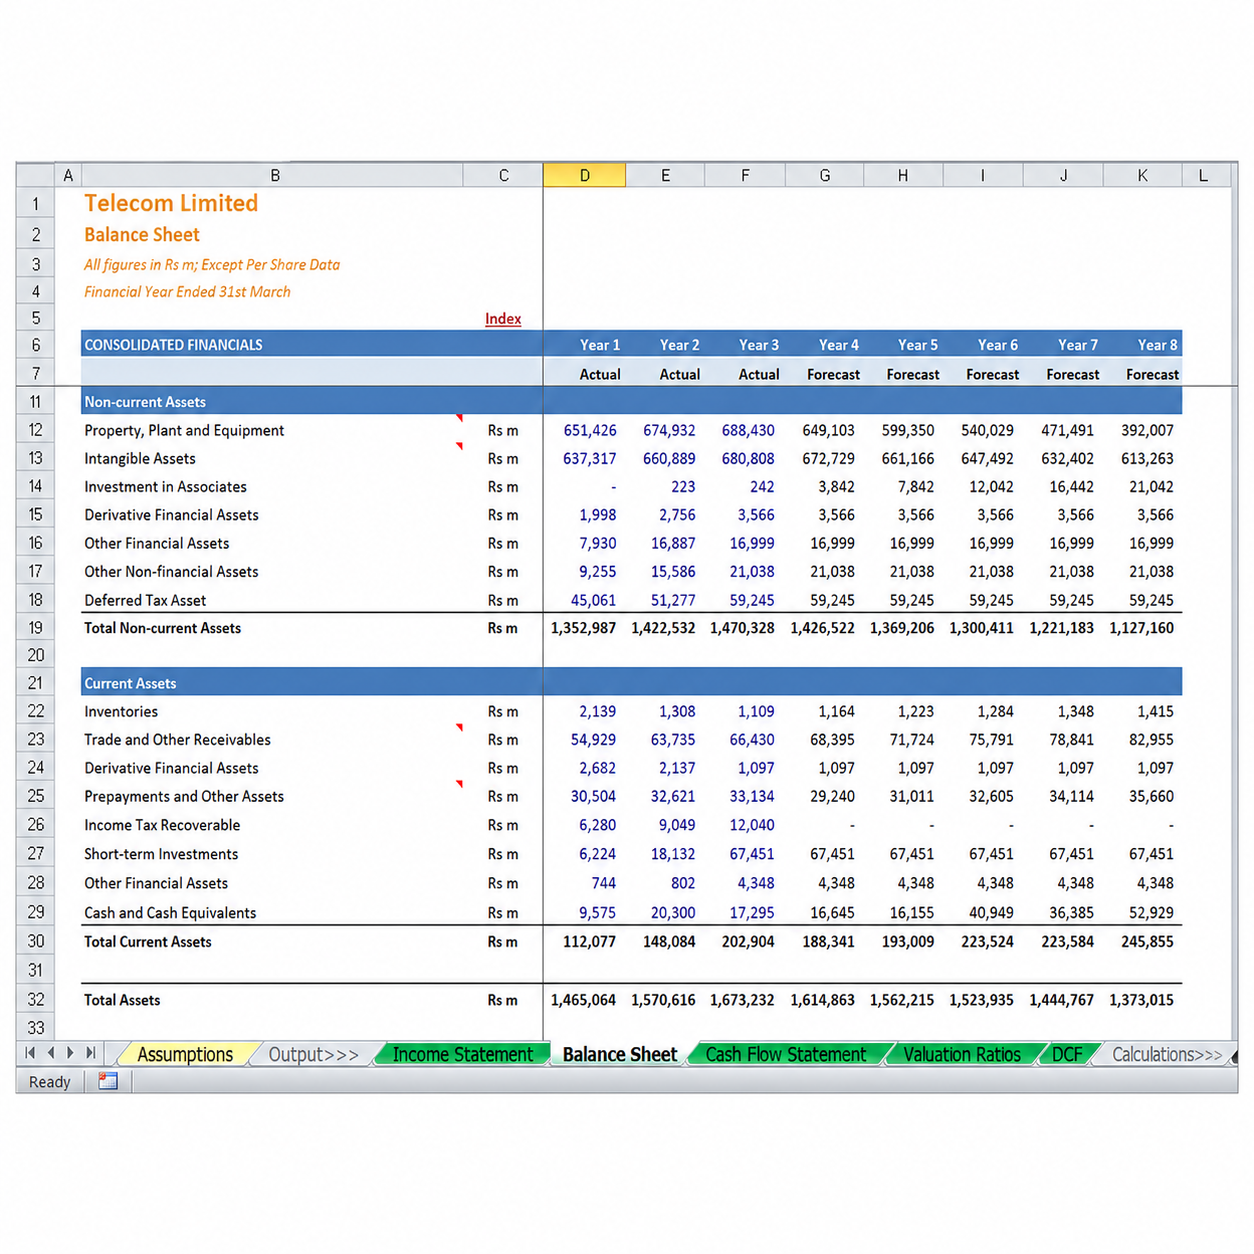The height and width of the screenshot is (1254, 1254).
Task: Click macro recording icon in status bar
Action: tap(108, 1081)
